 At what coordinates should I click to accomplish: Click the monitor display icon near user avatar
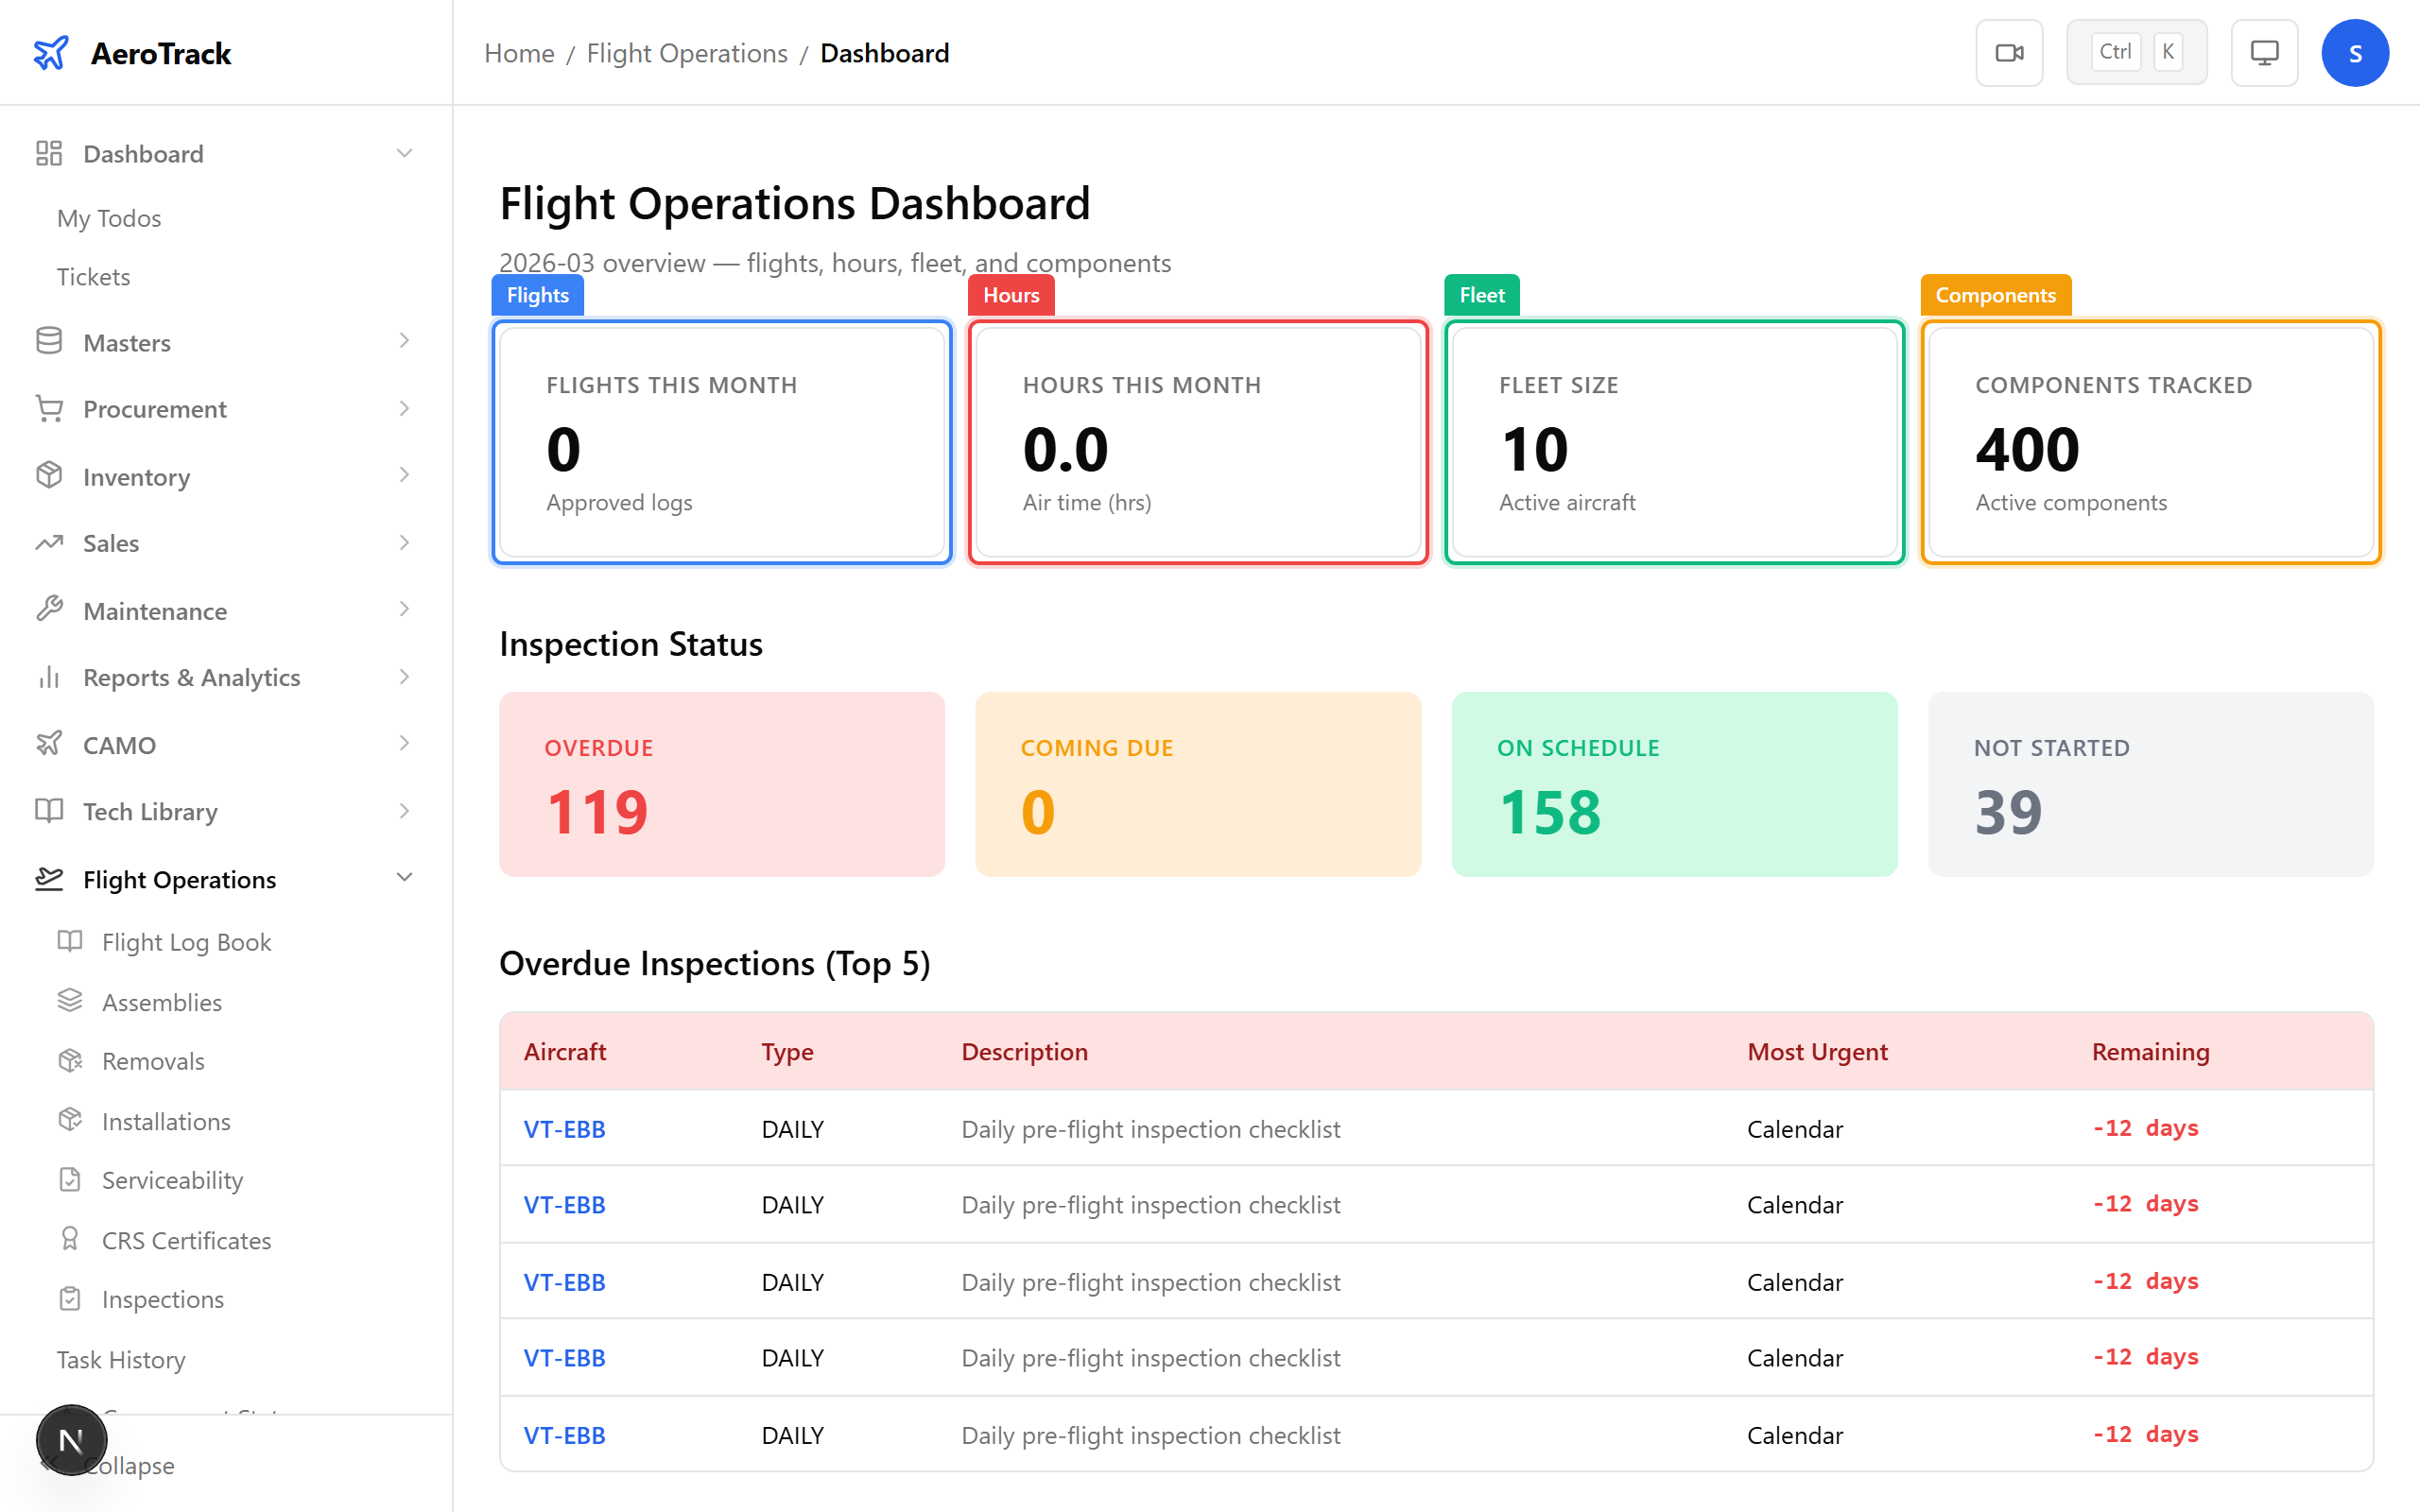(2264, 52)
